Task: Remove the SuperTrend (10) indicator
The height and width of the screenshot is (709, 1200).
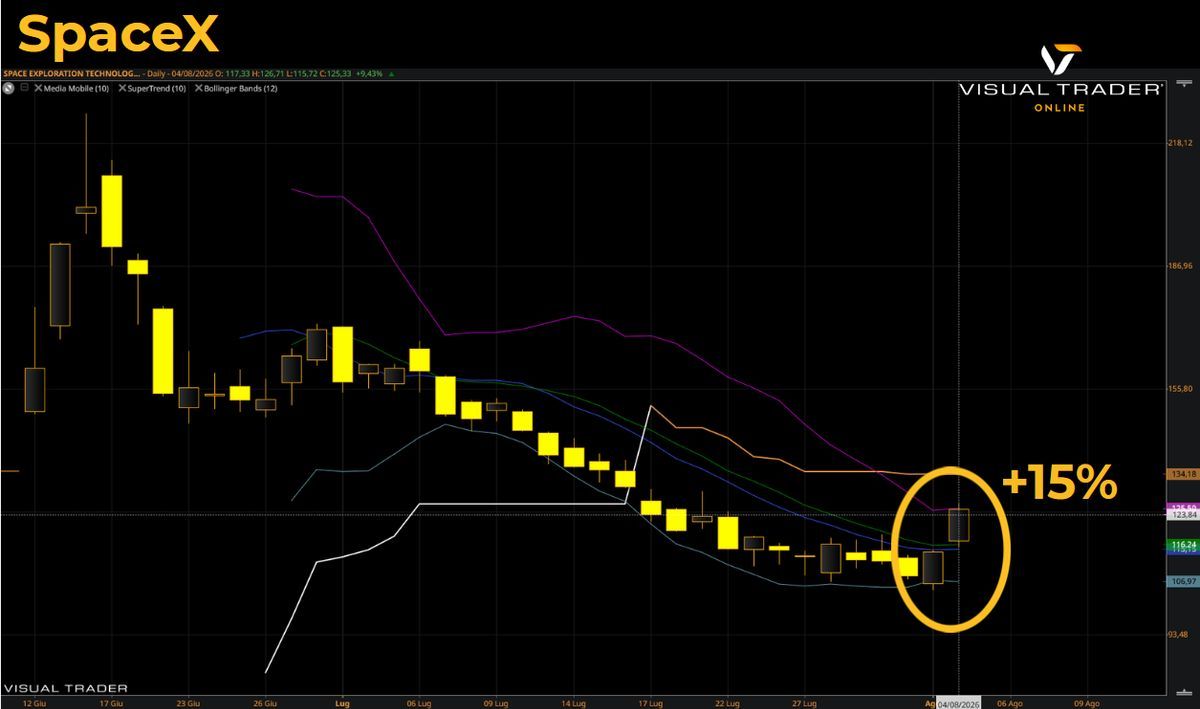Action: pyautogui.click(x=122, y=88)
